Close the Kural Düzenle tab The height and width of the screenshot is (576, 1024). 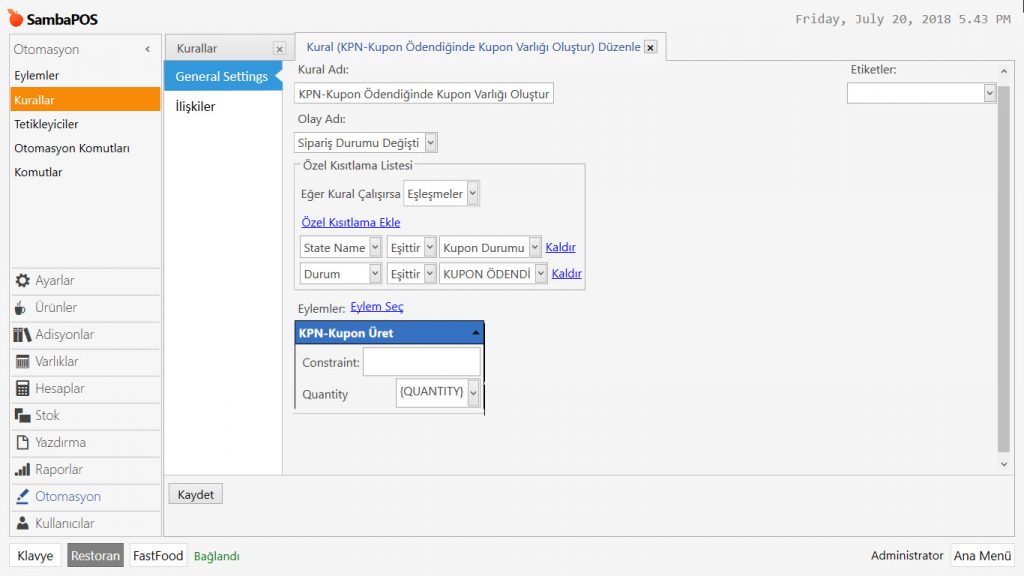pos(650,47)
